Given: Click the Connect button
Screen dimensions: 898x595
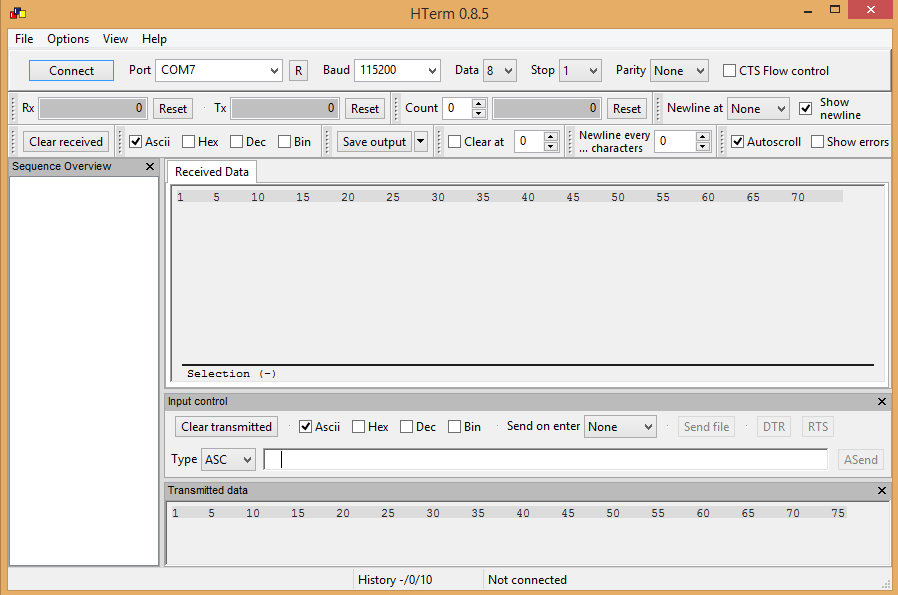Looking at the screenshot, I should click(x=70, y=70).
